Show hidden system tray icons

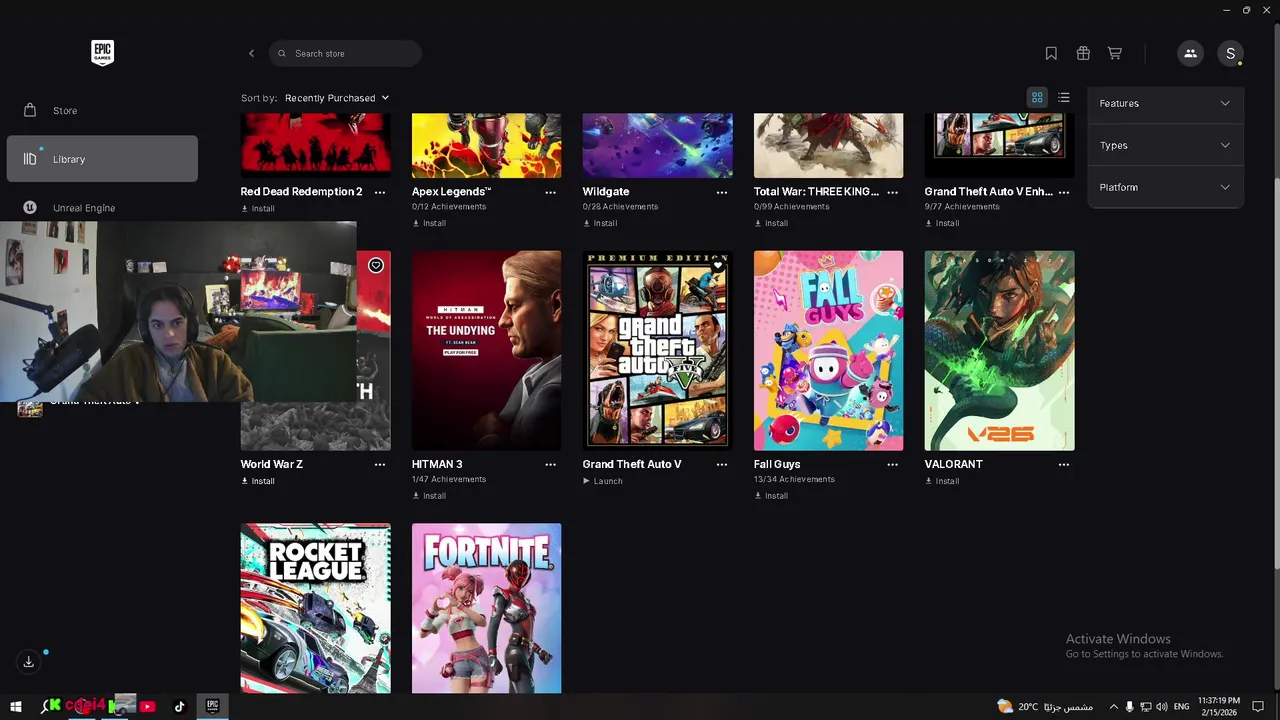1113,707
